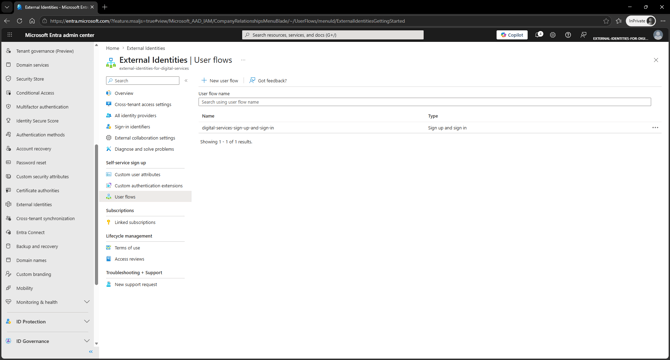Open the portal hamburger menu
Viewport: 670px width, 360px height.
(x=10, y=35)
